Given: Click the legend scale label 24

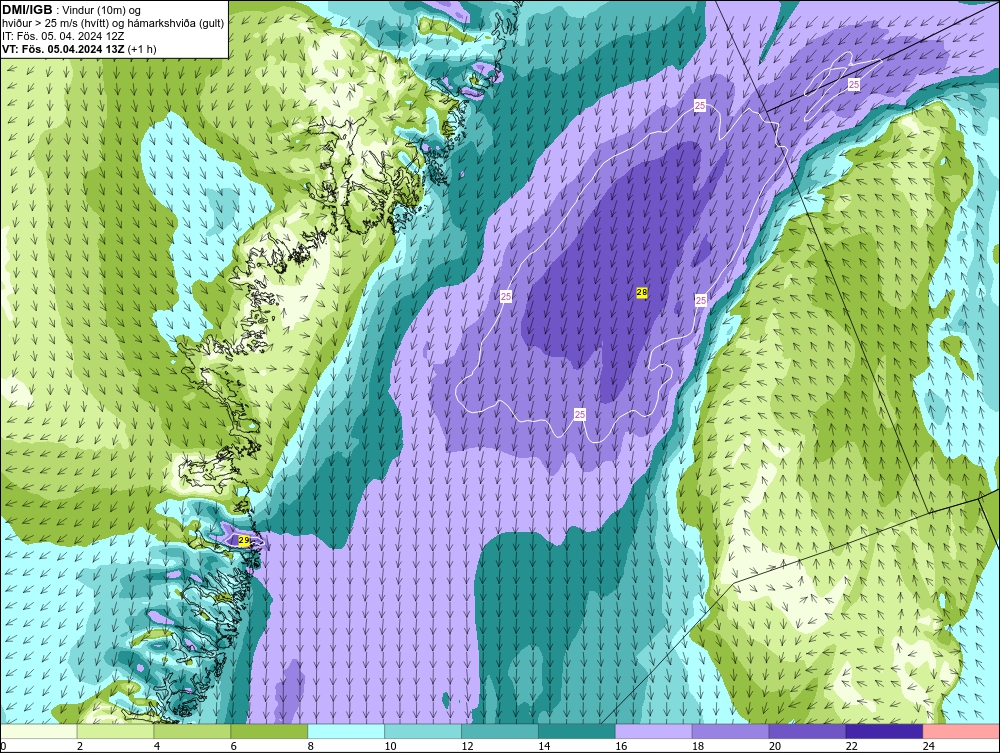Looking at the screenshot, I should point(929,746).
